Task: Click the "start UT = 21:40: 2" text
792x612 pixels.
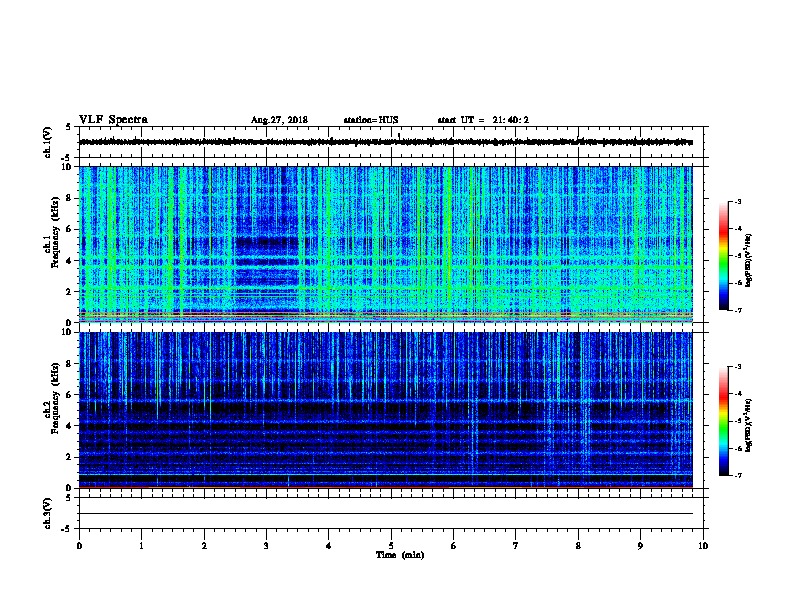Action: (483, 120)
